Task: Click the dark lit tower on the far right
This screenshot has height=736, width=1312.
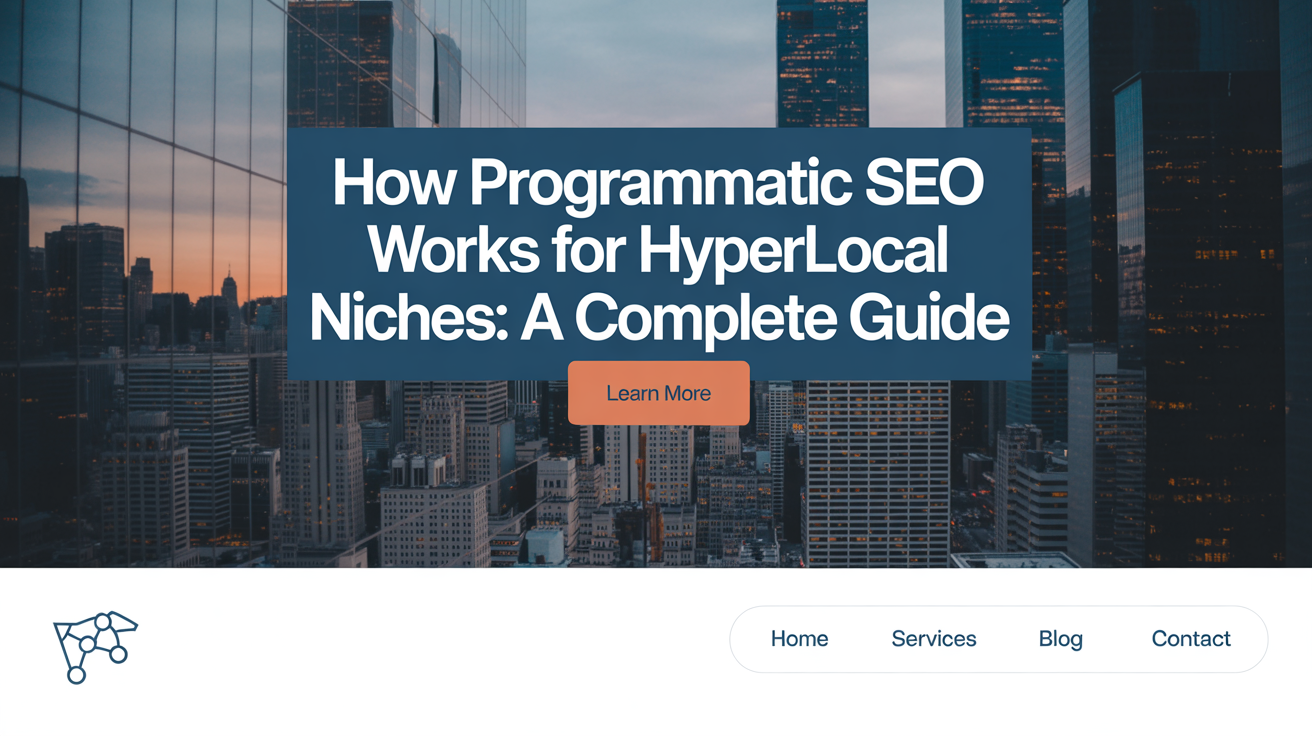Action: pyautogui.click(x=1200, y=300)
